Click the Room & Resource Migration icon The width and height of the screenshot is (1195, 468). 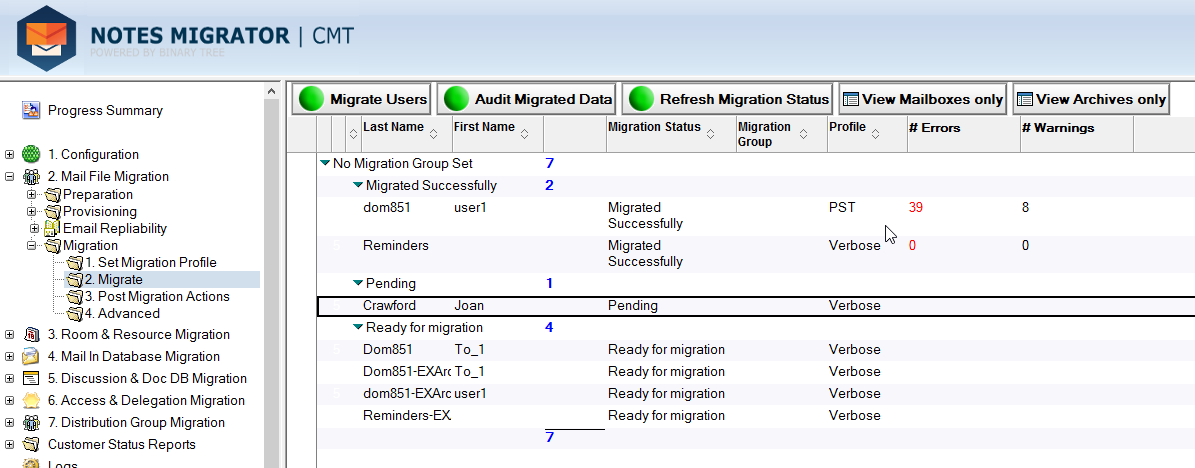(x=31, y=334)
